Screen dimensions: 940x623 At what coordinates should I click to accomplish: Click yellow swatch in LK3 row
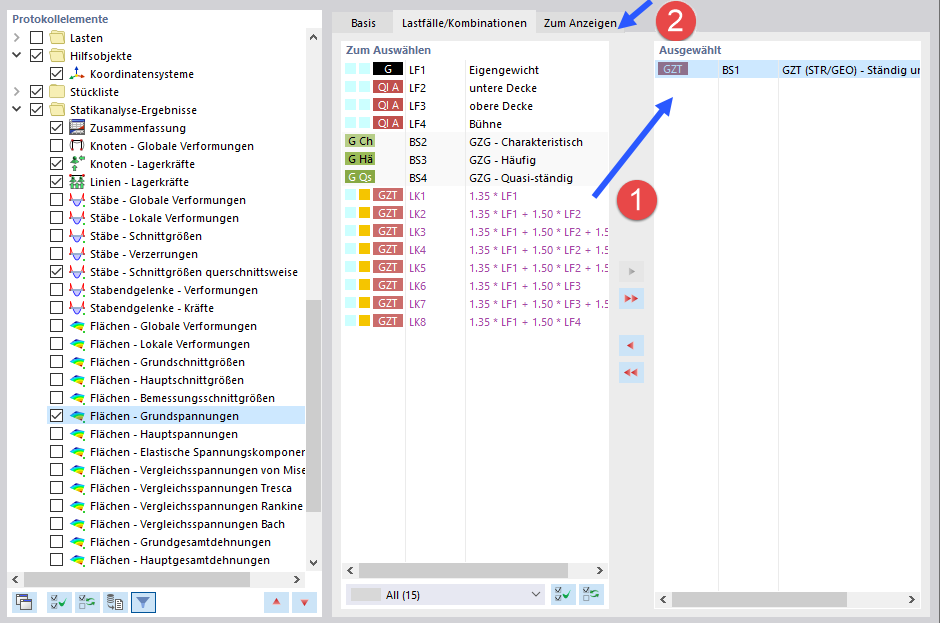pos(364,231)
